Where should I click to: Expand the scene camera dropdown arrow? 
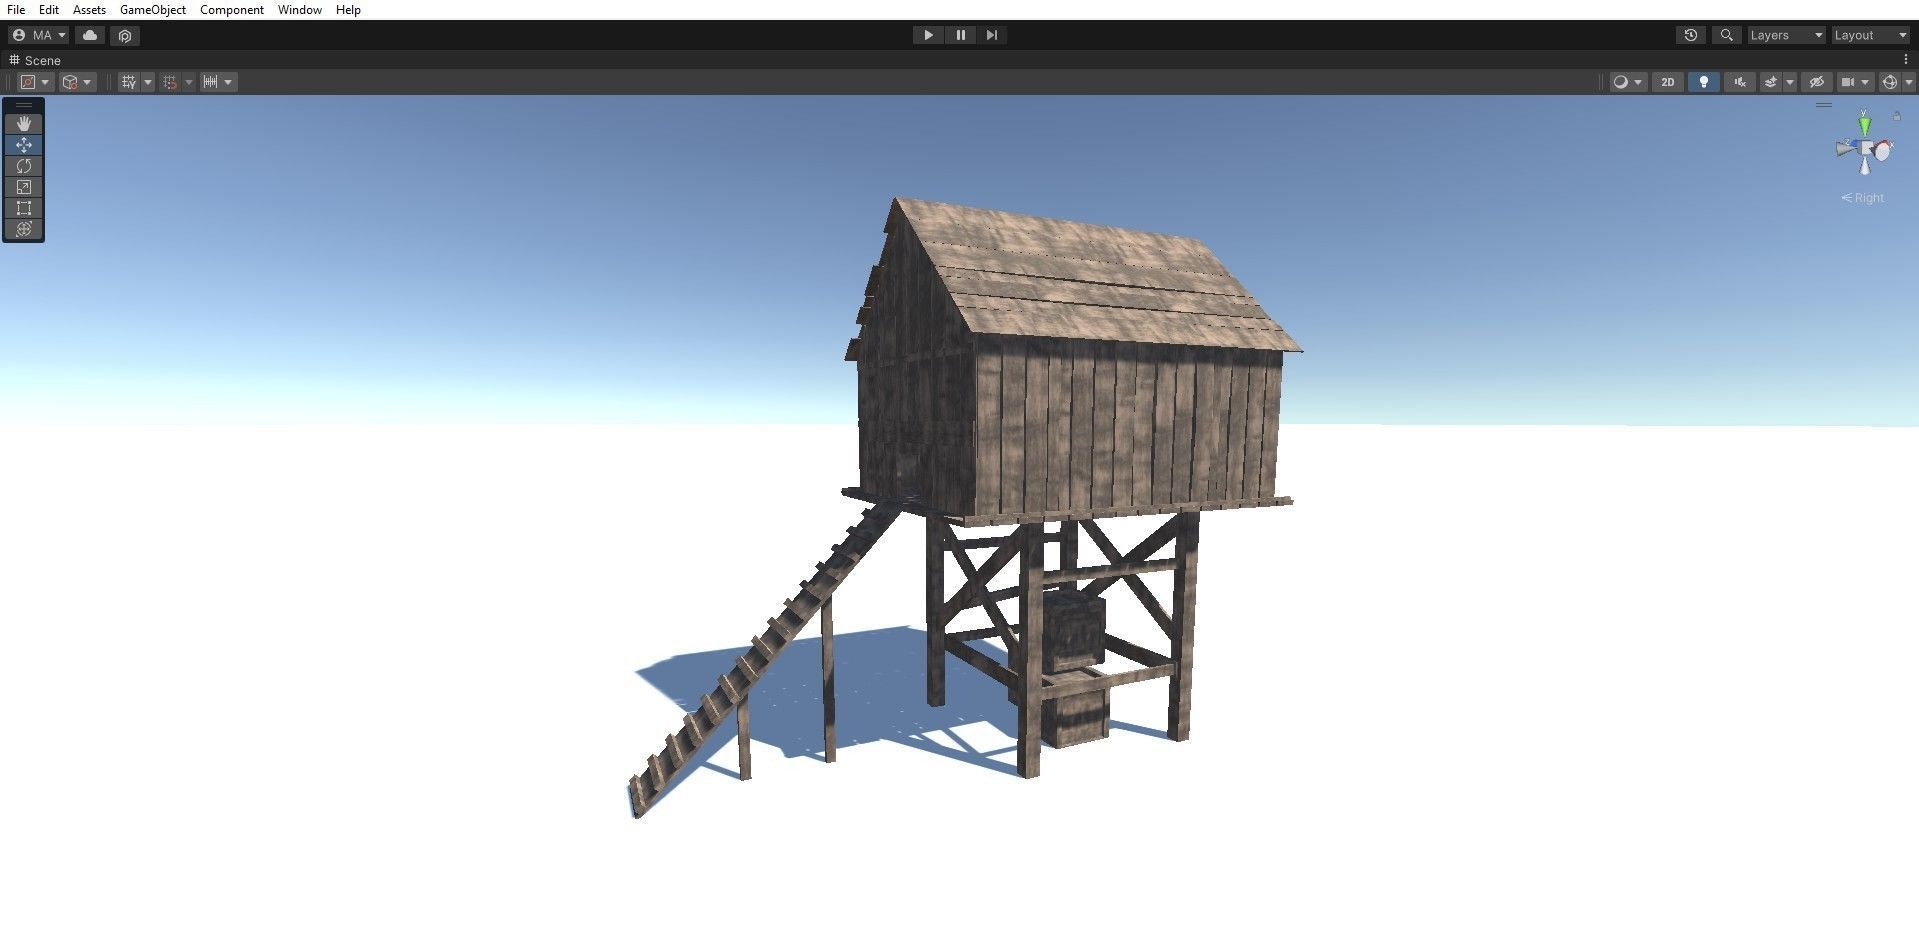[1865, 82]
